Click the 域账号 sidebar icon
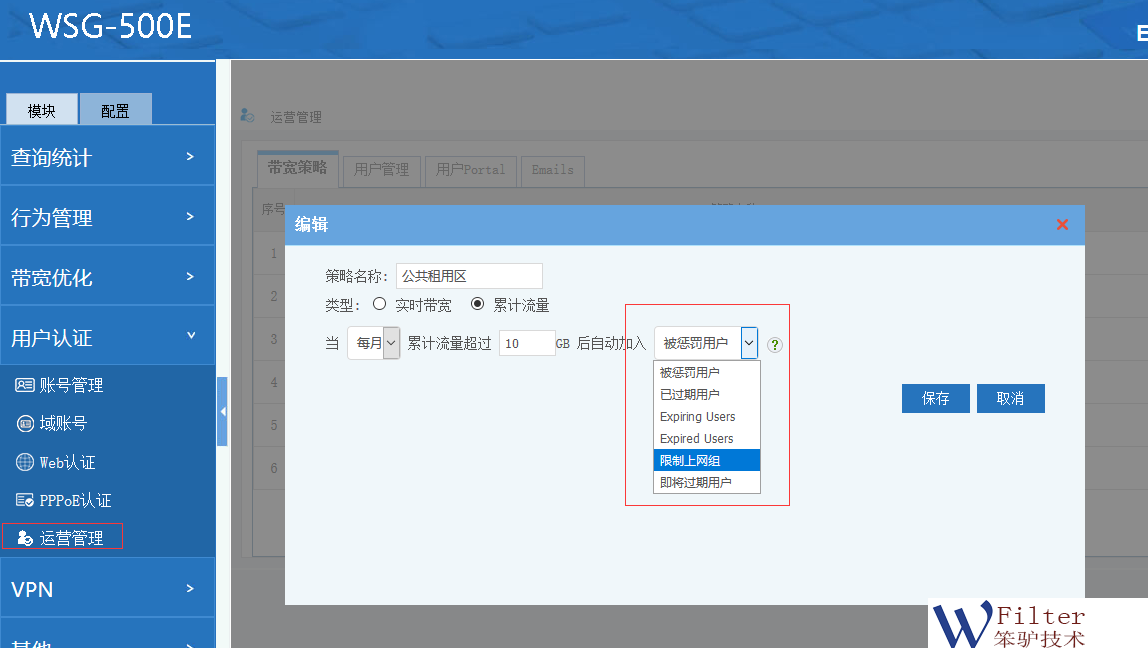 pos(25,424)
